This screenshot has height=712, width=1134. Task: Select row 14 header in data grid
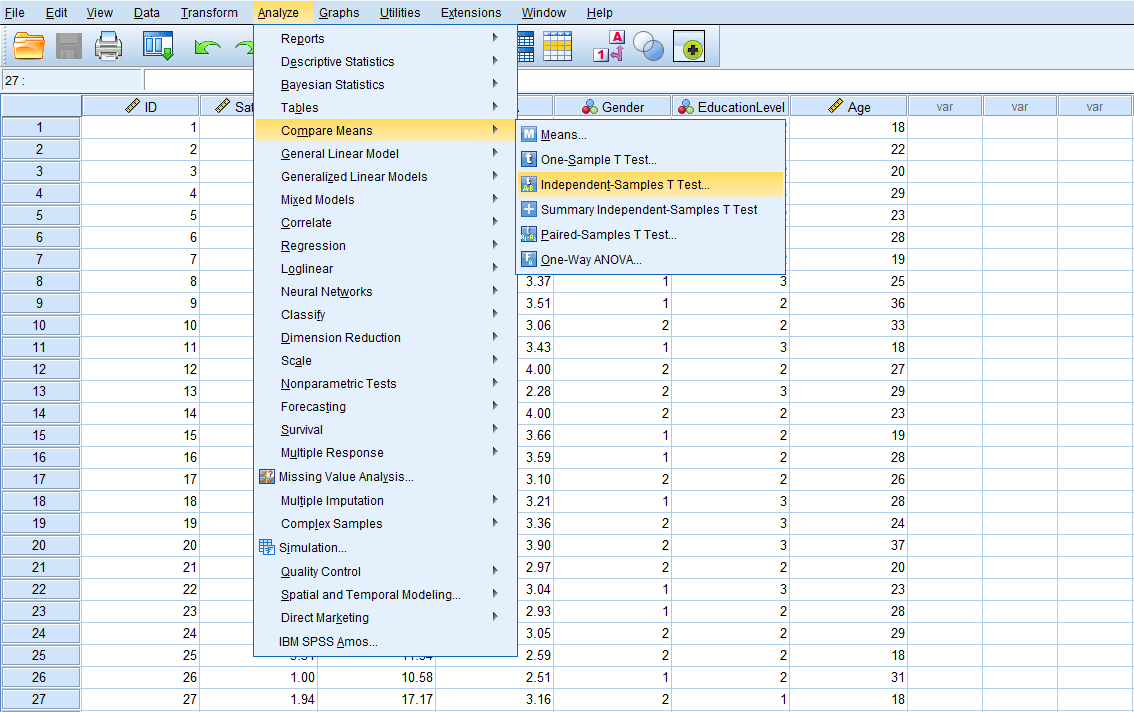tap(40, 413)
